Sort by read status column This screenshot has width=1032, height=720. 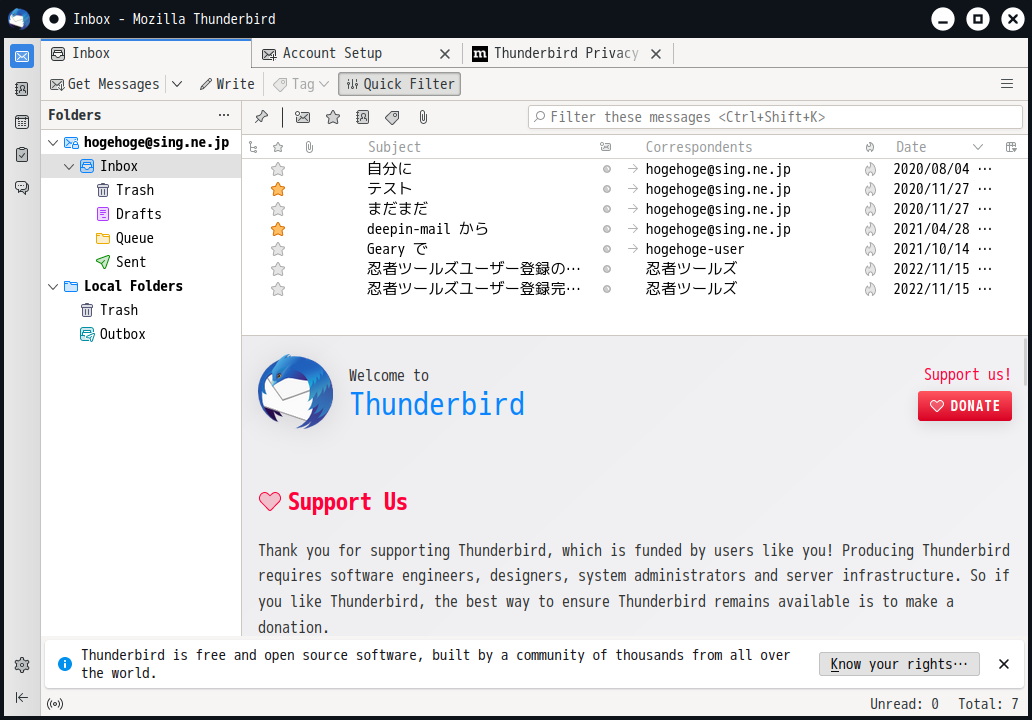click(606, 147)
